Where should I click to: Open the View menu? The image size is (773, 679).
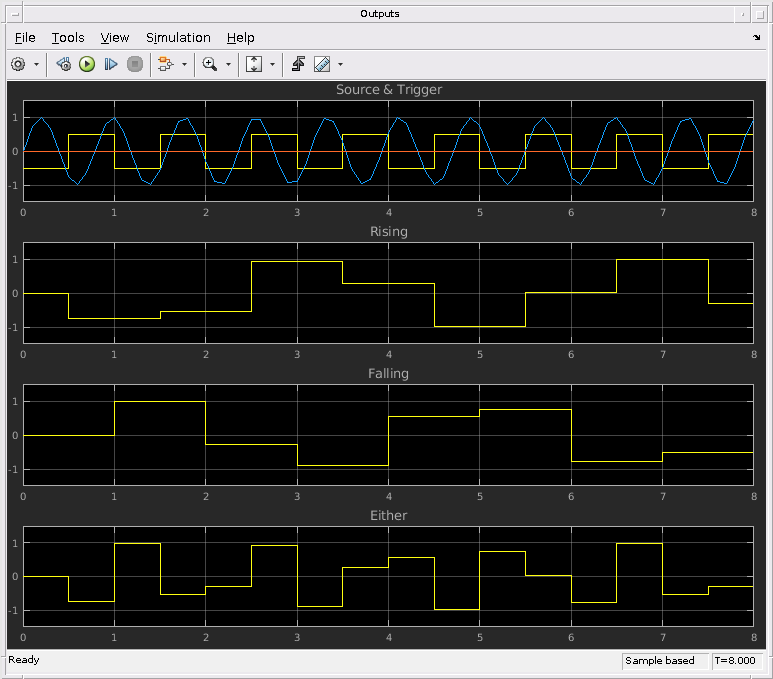click(x=115, y=37)
